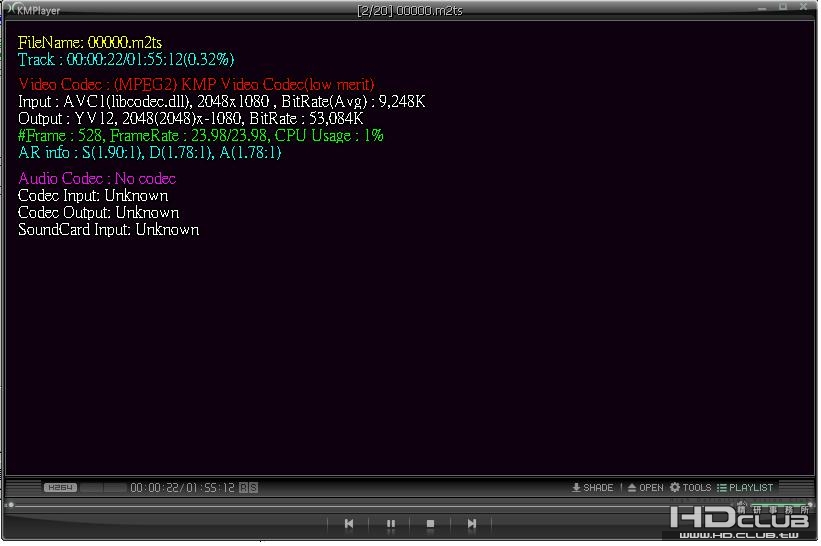Image resolution: width=821 pixels, height=546 pixels.
Task: Click the OPEN file button
Action: pos(647,489)
